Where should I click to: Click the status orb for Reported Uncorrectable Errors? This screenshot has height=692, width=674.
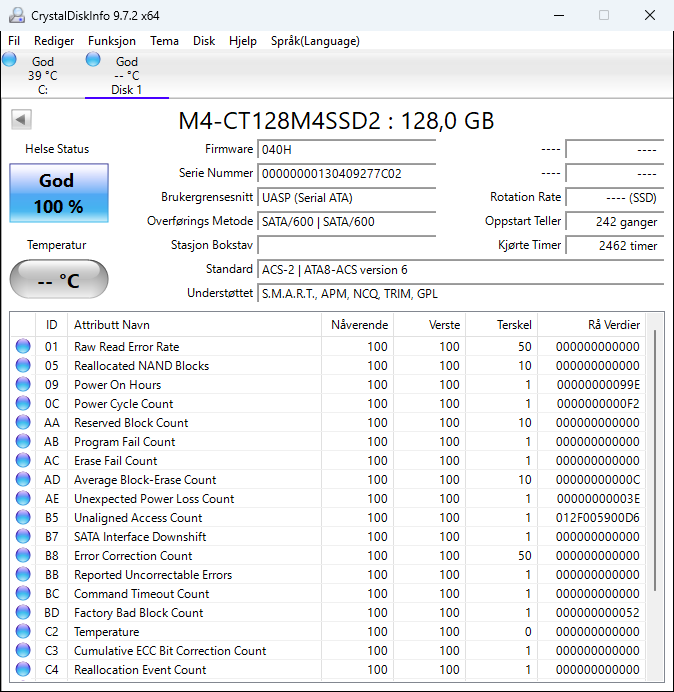[x=23, y=574]
